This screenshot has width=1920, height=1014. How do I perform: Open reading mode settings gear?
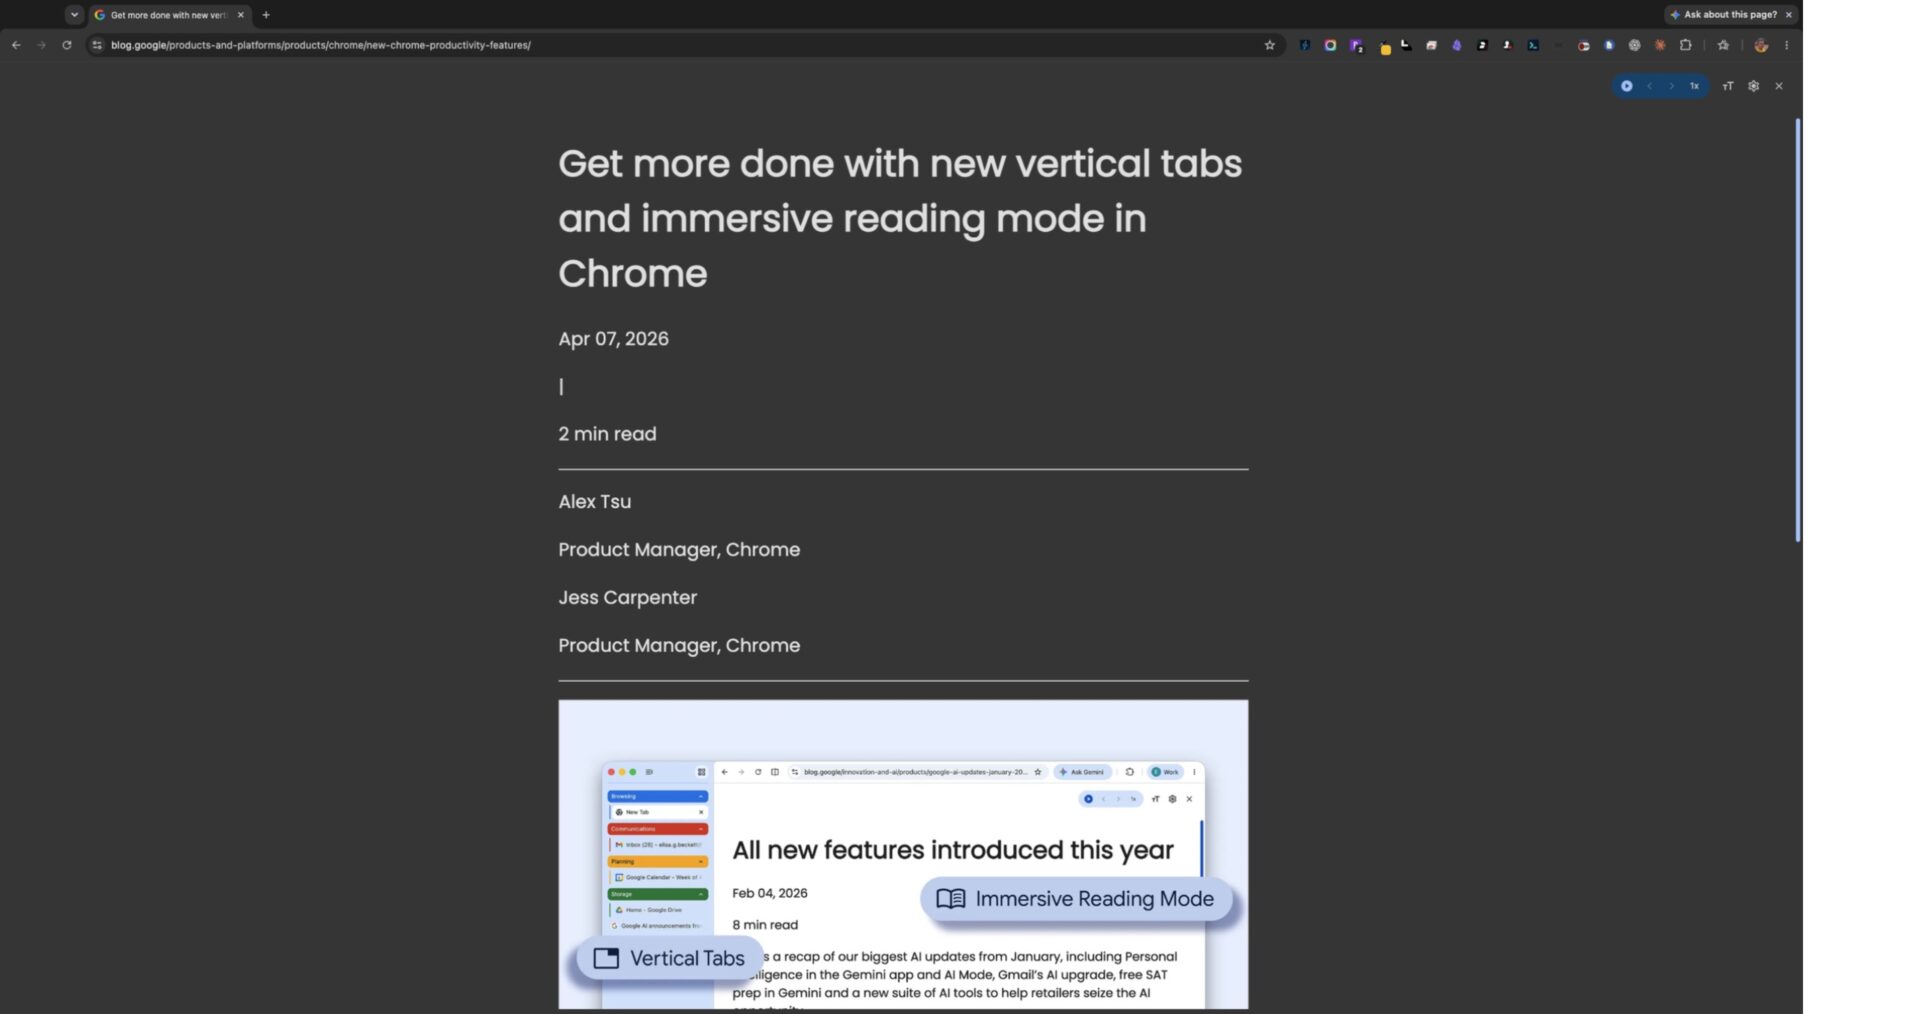(1753, 86)
